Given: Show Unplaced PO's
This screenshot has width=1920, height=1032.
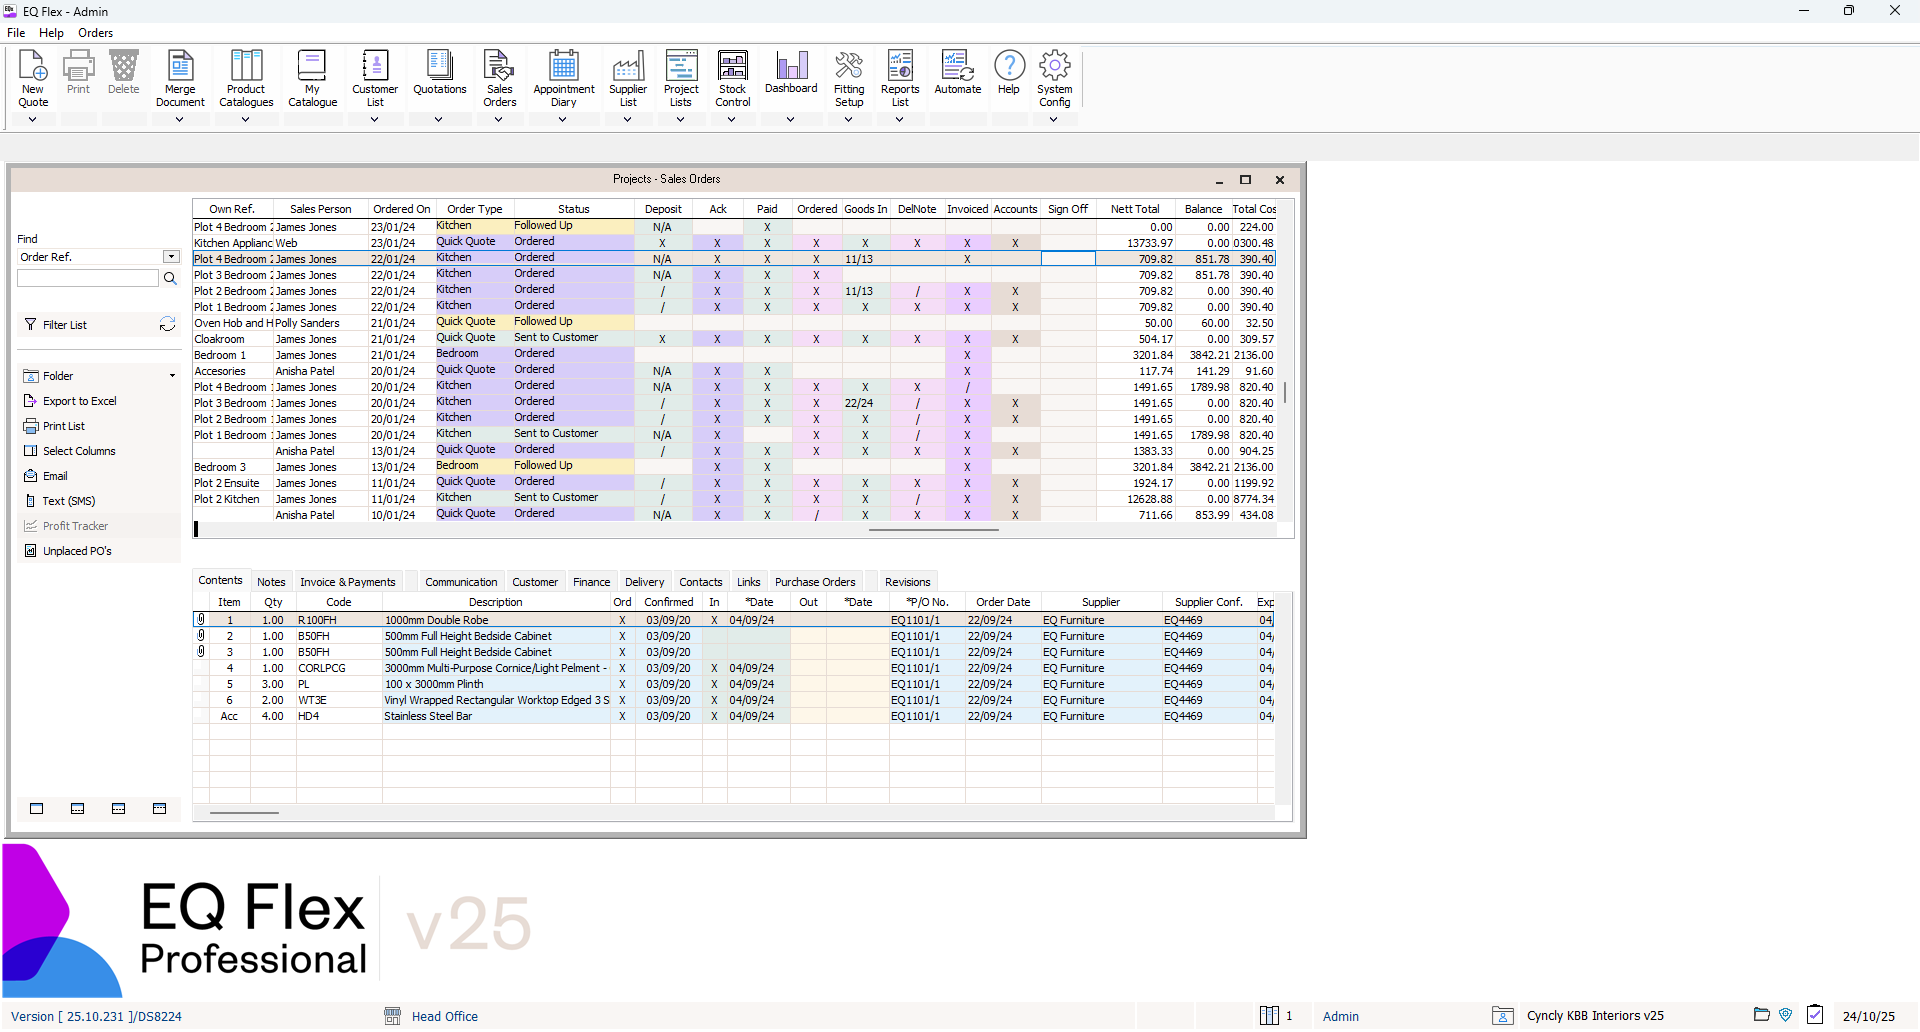Looking at the screenshot, I should click(76, 550).
